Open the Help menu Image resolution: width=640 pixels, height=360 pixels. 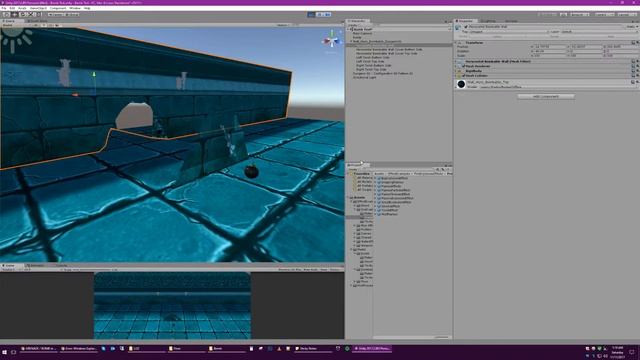point(87,8)
